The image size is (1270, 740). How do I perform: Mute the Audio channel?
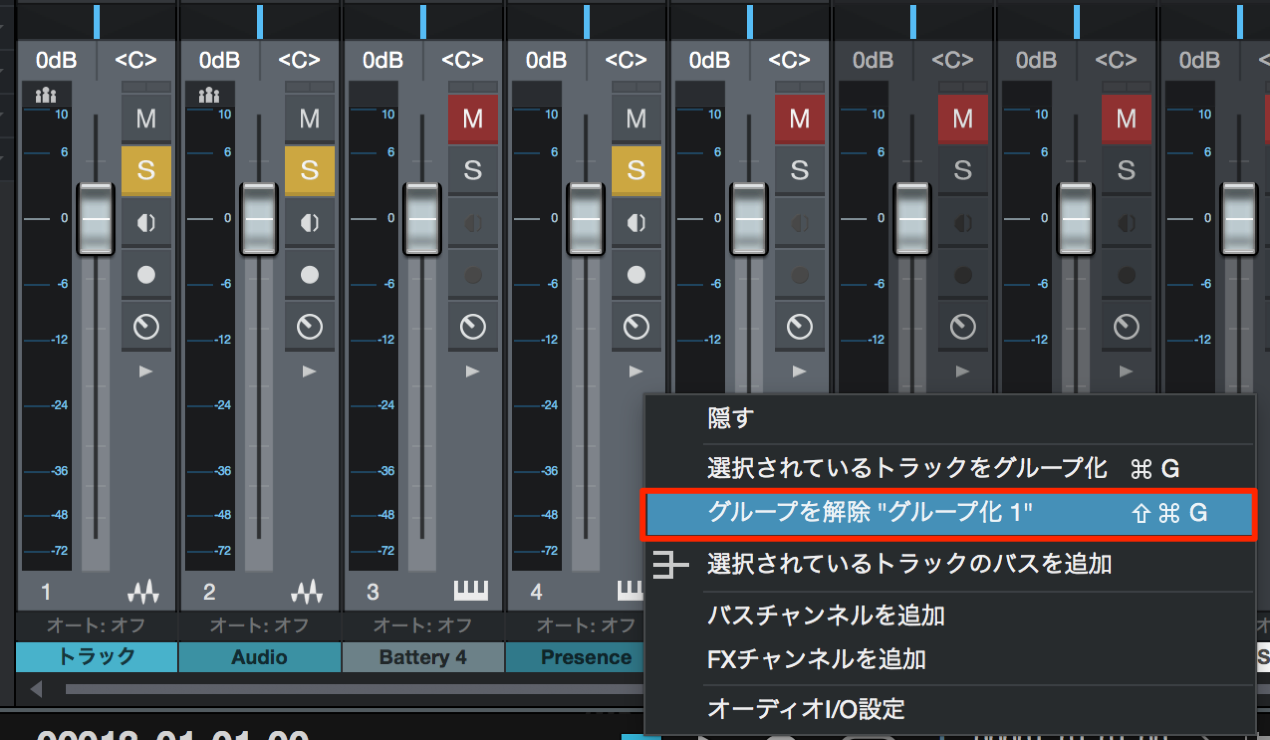click(309, 118)
